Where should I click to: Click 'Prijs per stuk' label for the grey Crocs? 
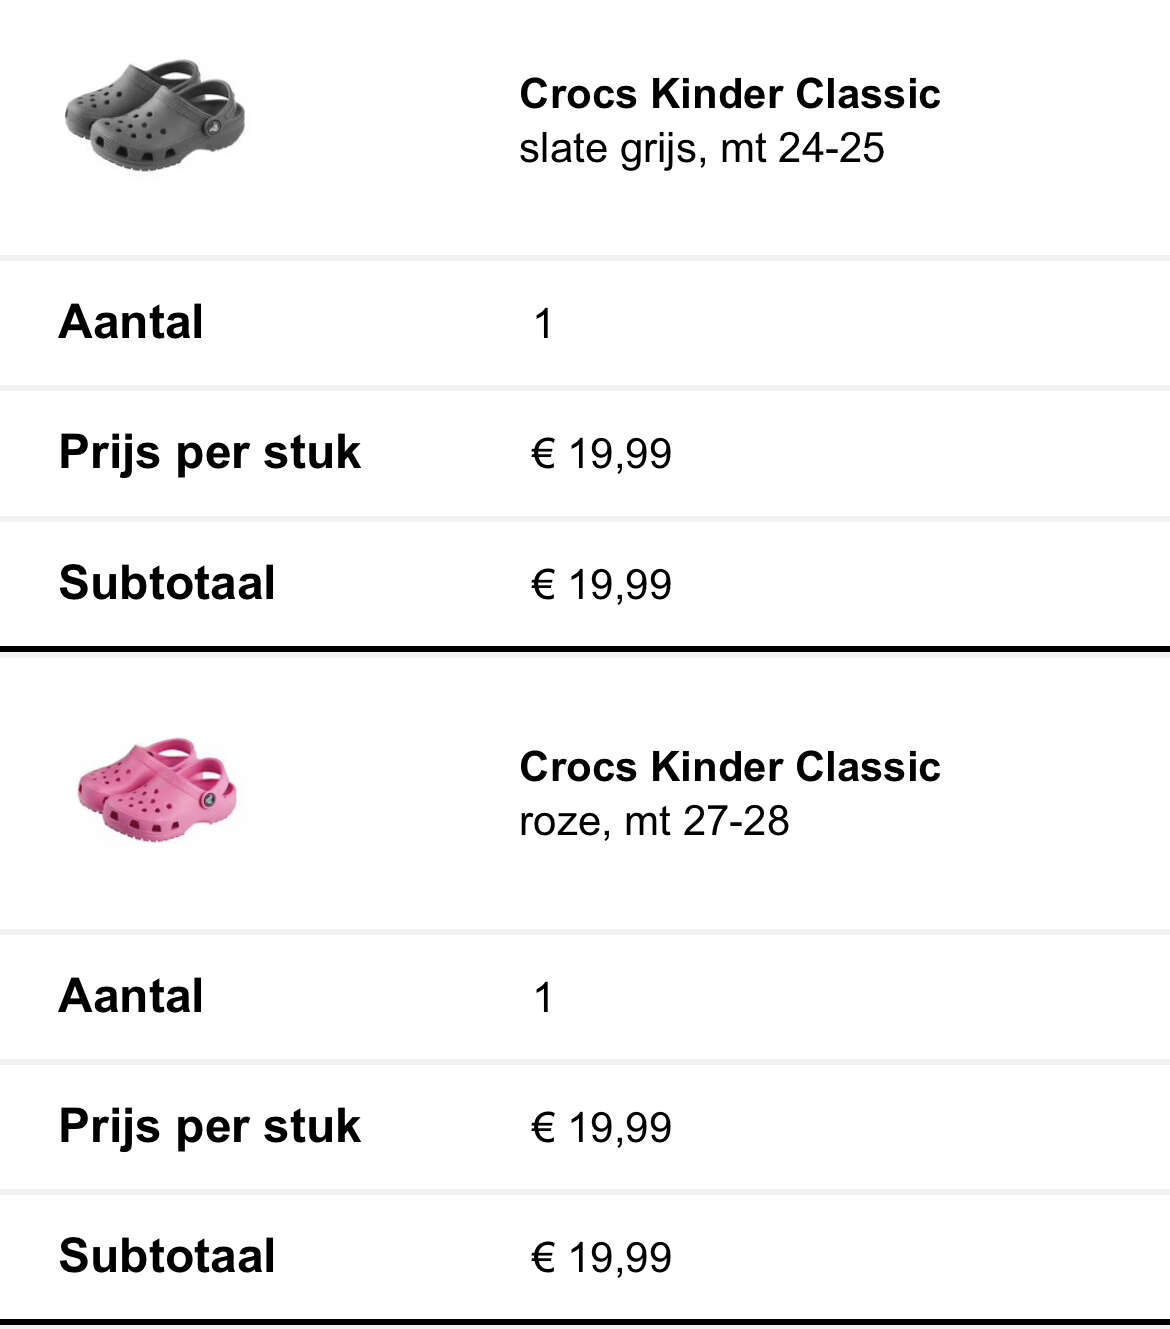(x=209, y=453)
